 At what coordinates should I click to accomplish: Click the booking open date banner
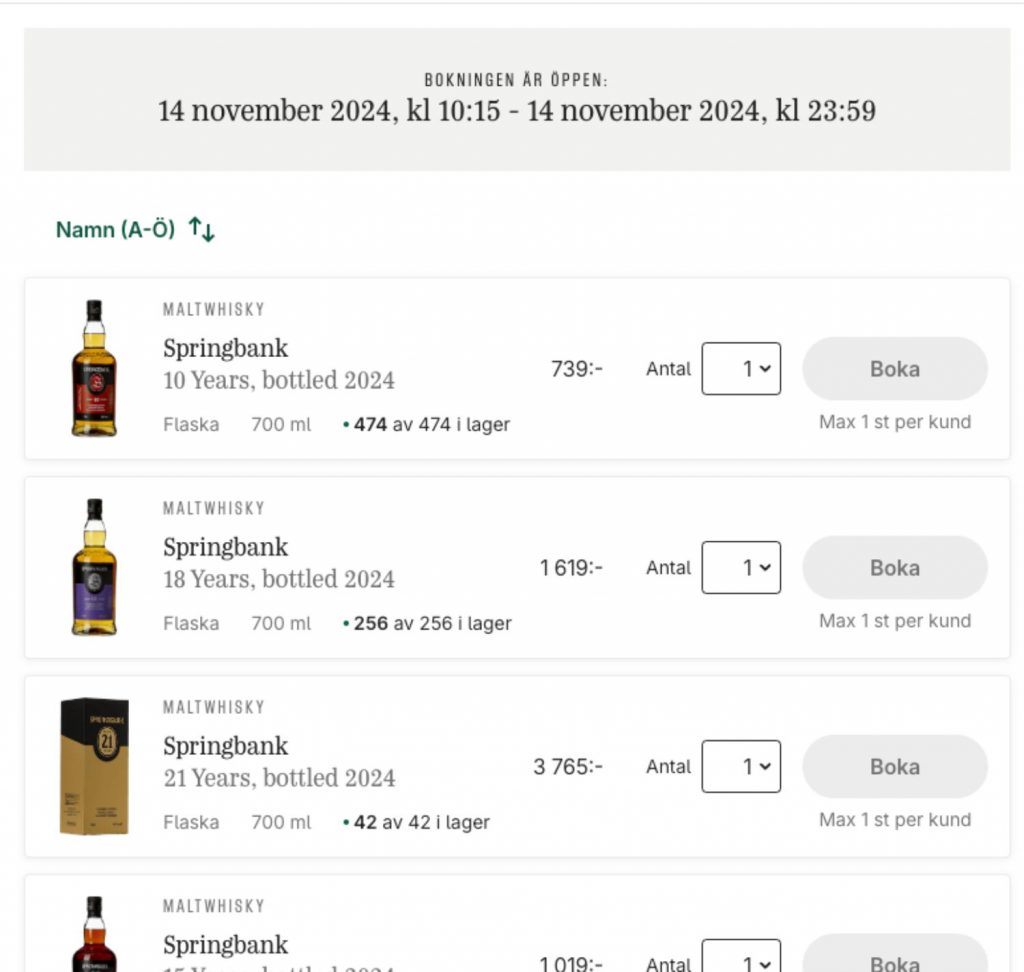[x=517, y=100]
